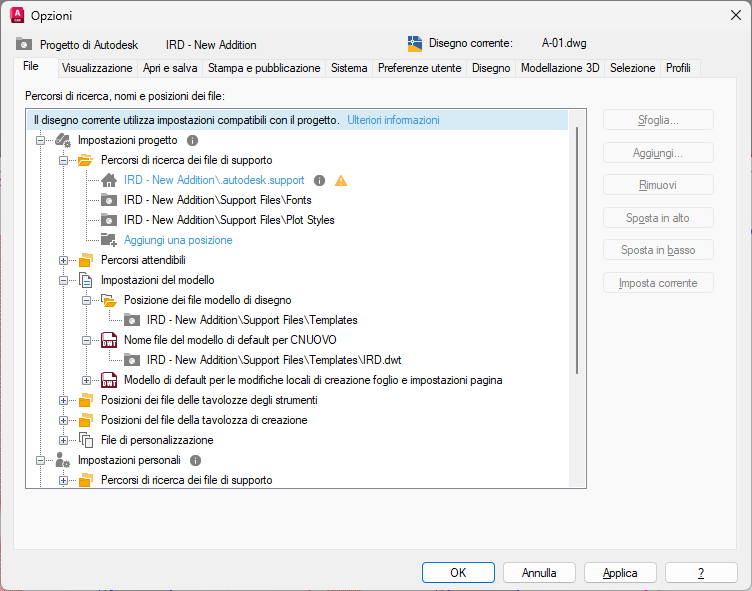Click Impostazioni del modello document icon
752x591 pixels.
86,281
